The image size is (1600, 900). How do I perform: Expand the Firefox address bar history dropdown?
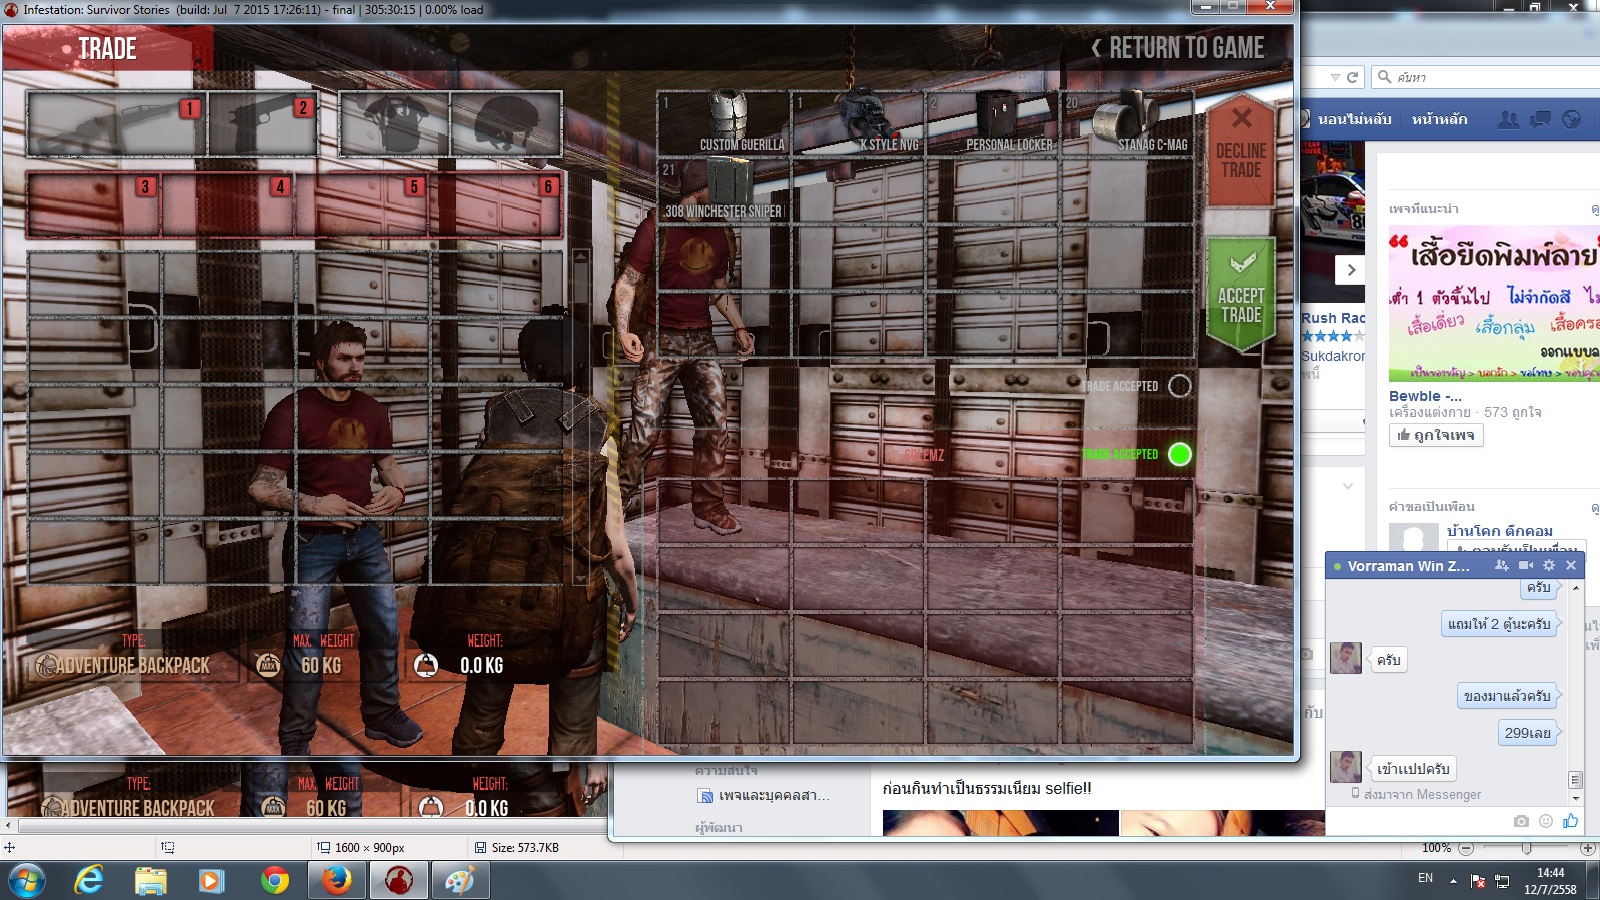pos(1335,77)
